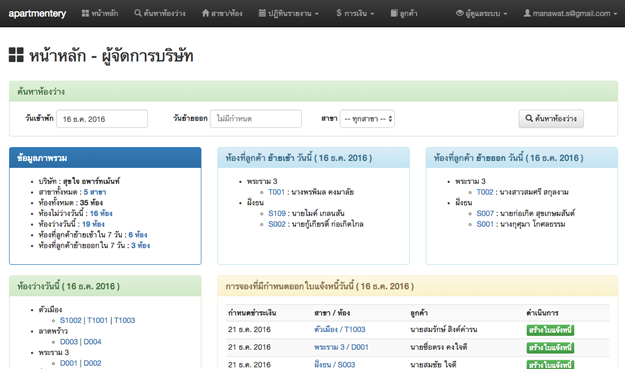This screenshot has height=369, width=625.
Task: Expand ผู้ดูแลระบบ dropdown menu
Action: point(482,13)
